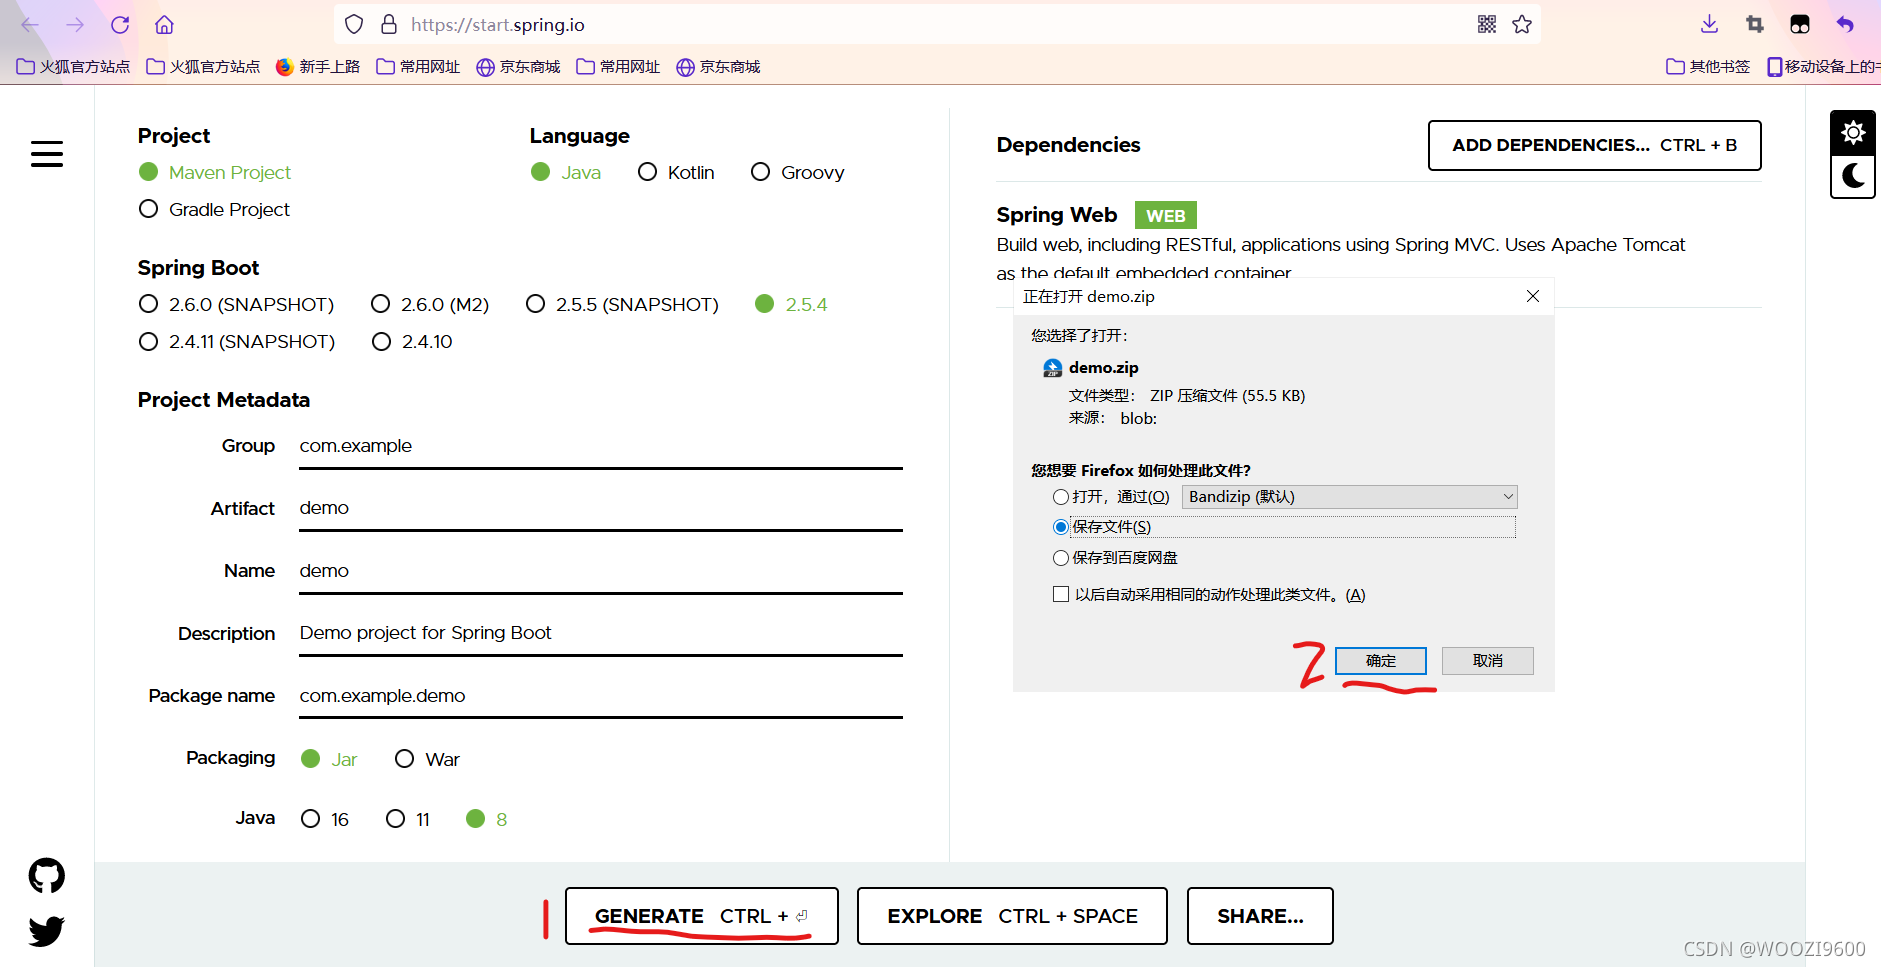Open the screenshot crop tool
1881x967 pixels.
coord(1755,25)
